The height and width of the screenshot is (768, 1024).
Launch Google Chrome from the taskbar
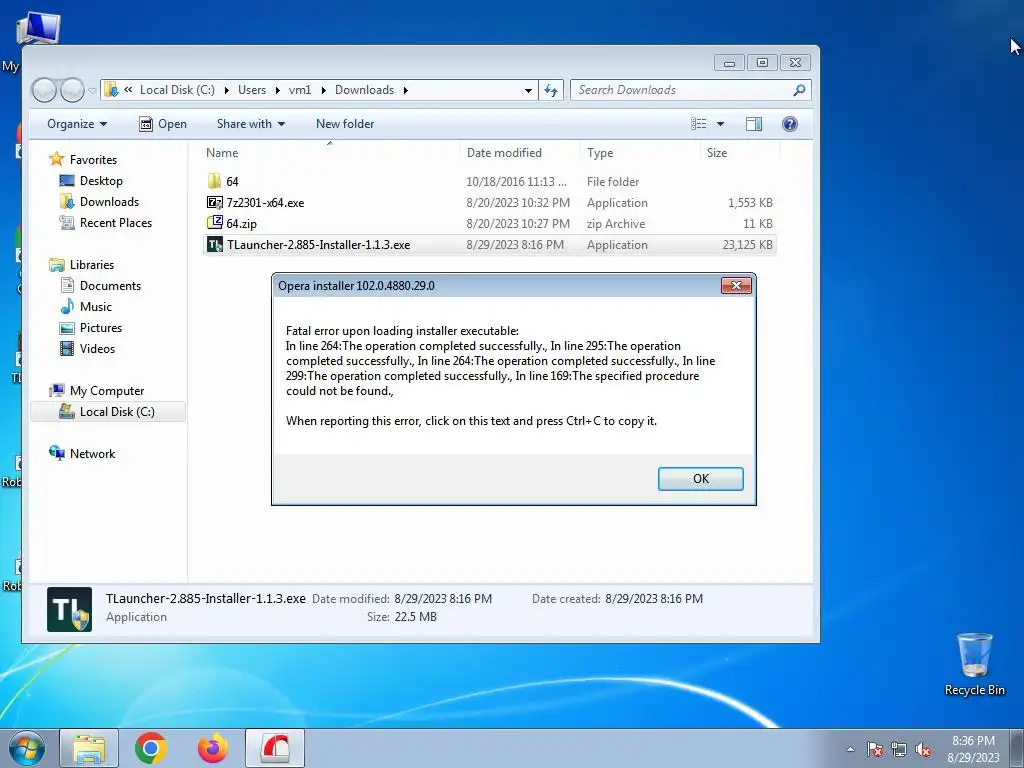[x=151, y=748]
